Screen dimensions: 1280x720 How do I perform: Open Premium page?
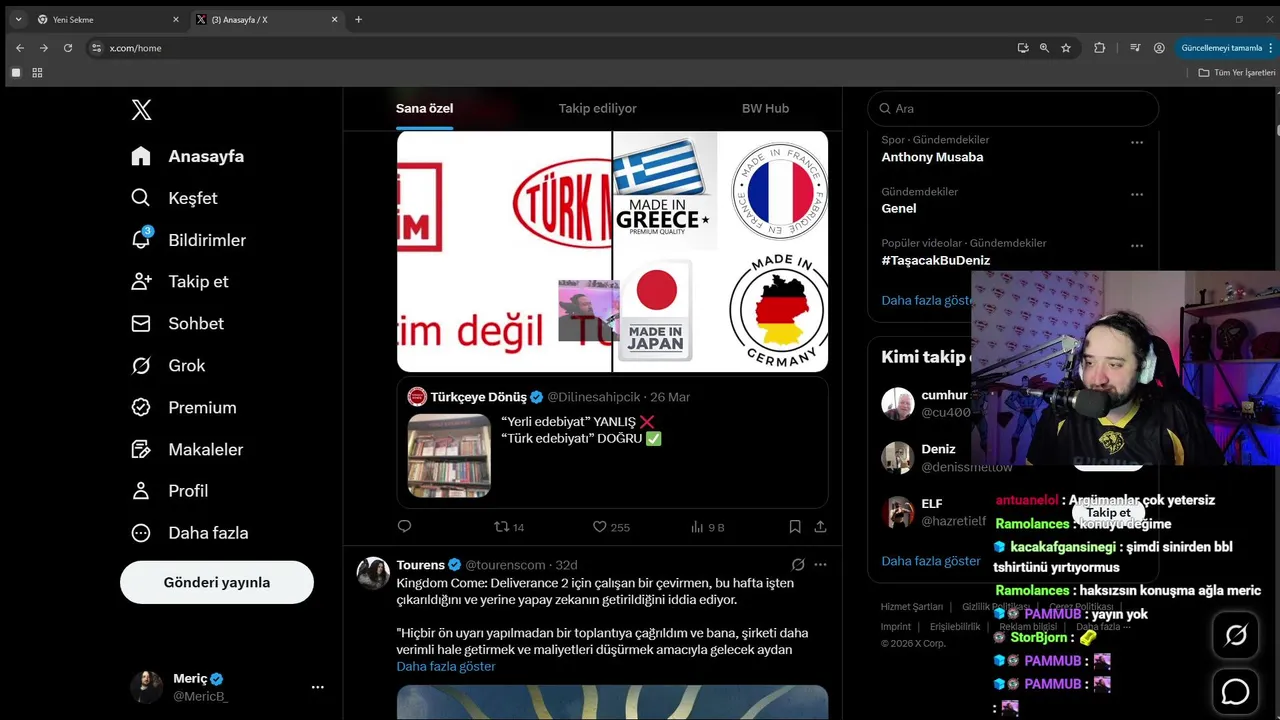click(184, 408)
